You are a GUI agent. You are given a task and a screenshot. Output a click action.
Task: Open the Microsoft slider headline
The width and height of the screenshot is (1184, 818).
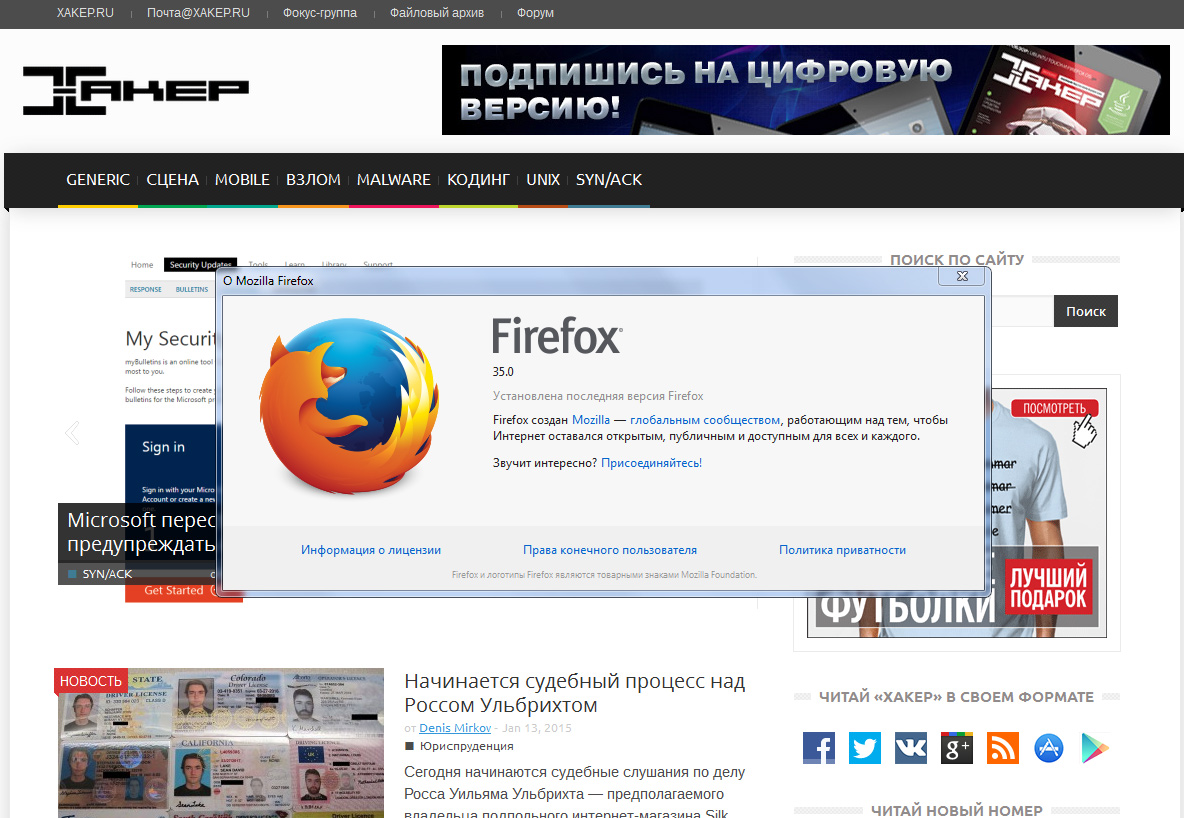coord(140,532)
